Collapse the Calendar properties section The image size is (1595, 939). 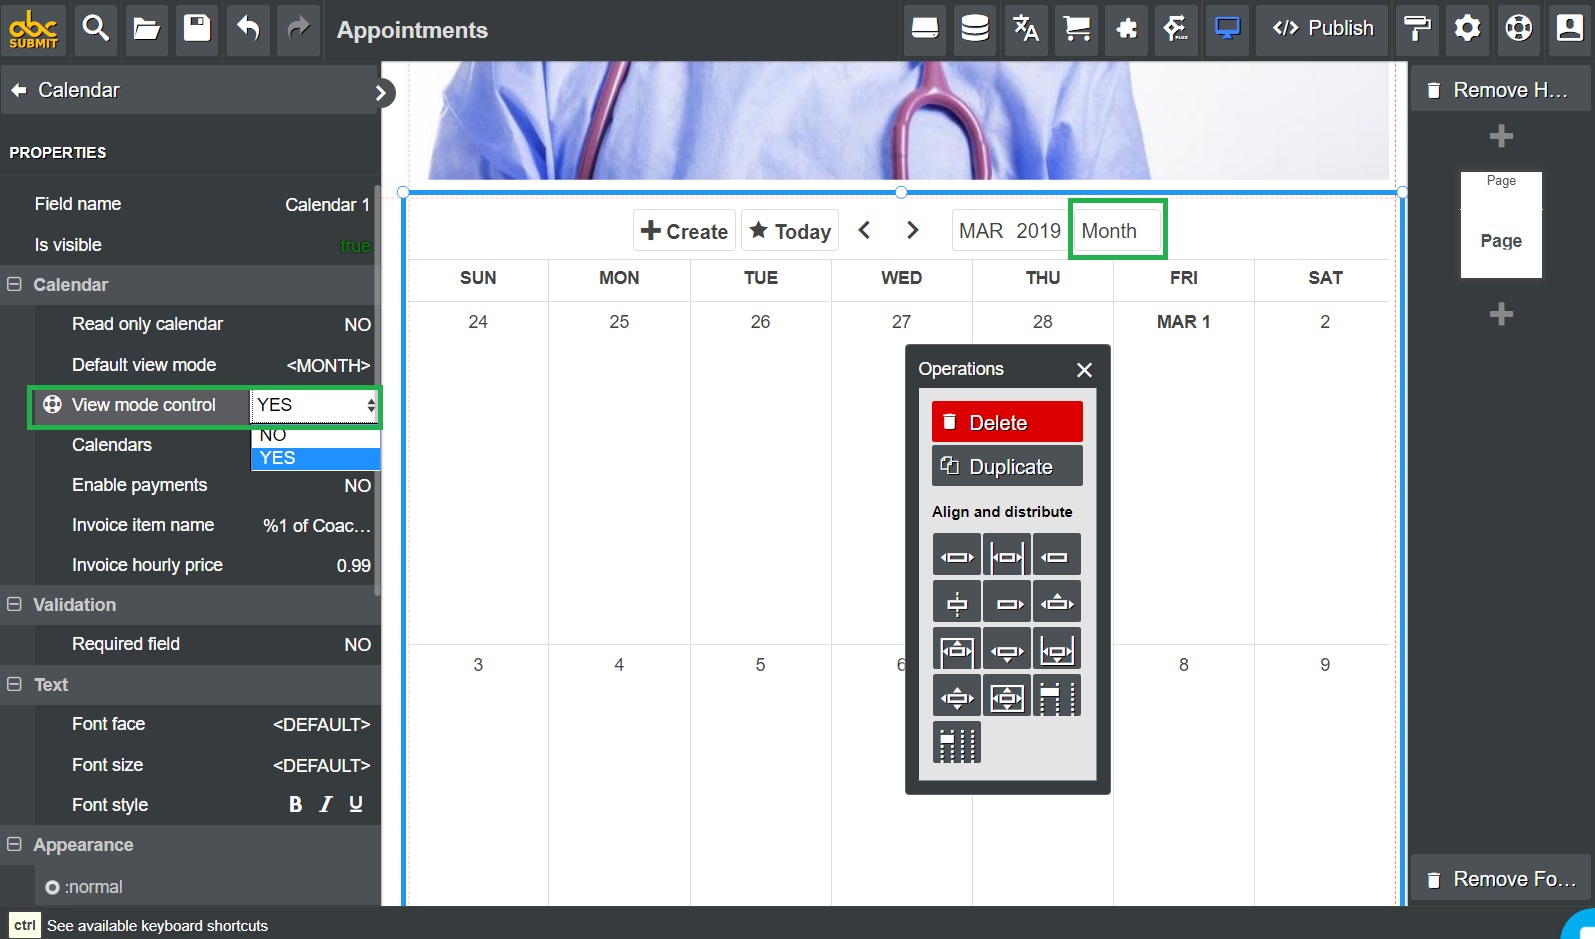click(x=14, y=285)
